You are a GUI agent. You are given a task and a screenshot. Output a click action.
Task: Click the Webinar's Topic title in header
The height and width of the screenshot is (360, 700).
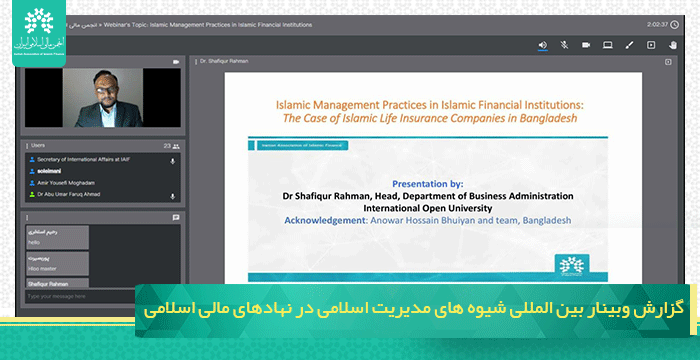point(208,25)
